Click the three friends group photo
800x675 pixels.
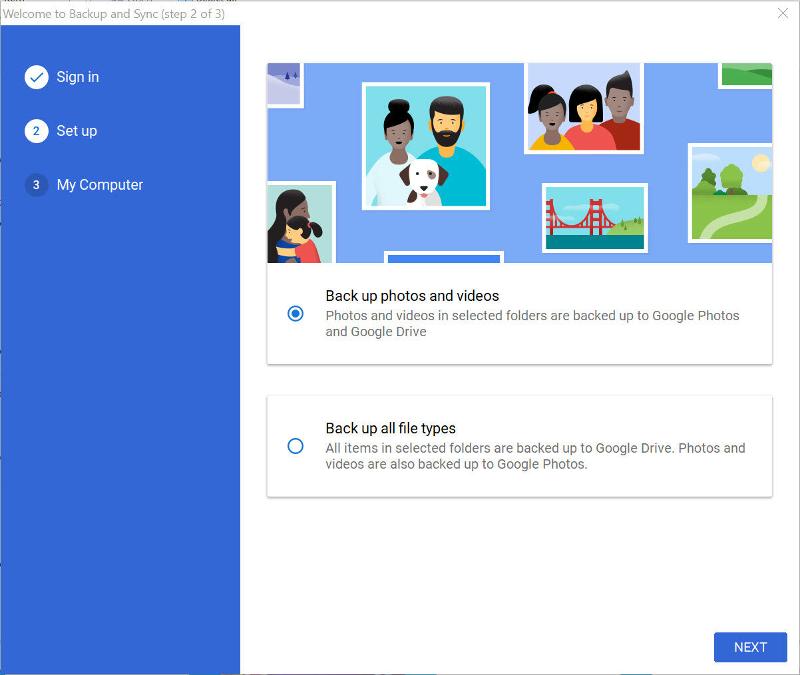pos(584,107)
